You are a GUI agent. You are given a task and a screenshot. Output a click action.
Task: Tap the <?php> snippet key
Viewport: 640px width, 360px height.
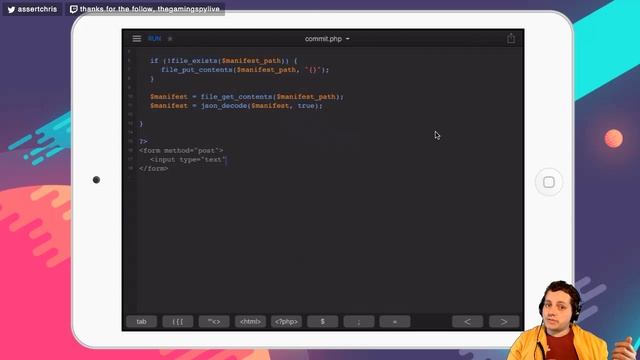[287, 322]
